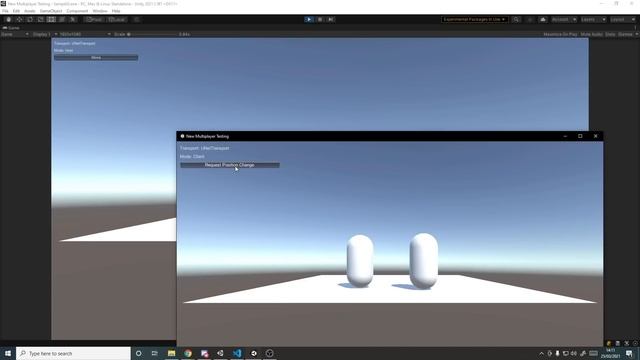Open Visual Studio Code from taskbar

[237, 353]
